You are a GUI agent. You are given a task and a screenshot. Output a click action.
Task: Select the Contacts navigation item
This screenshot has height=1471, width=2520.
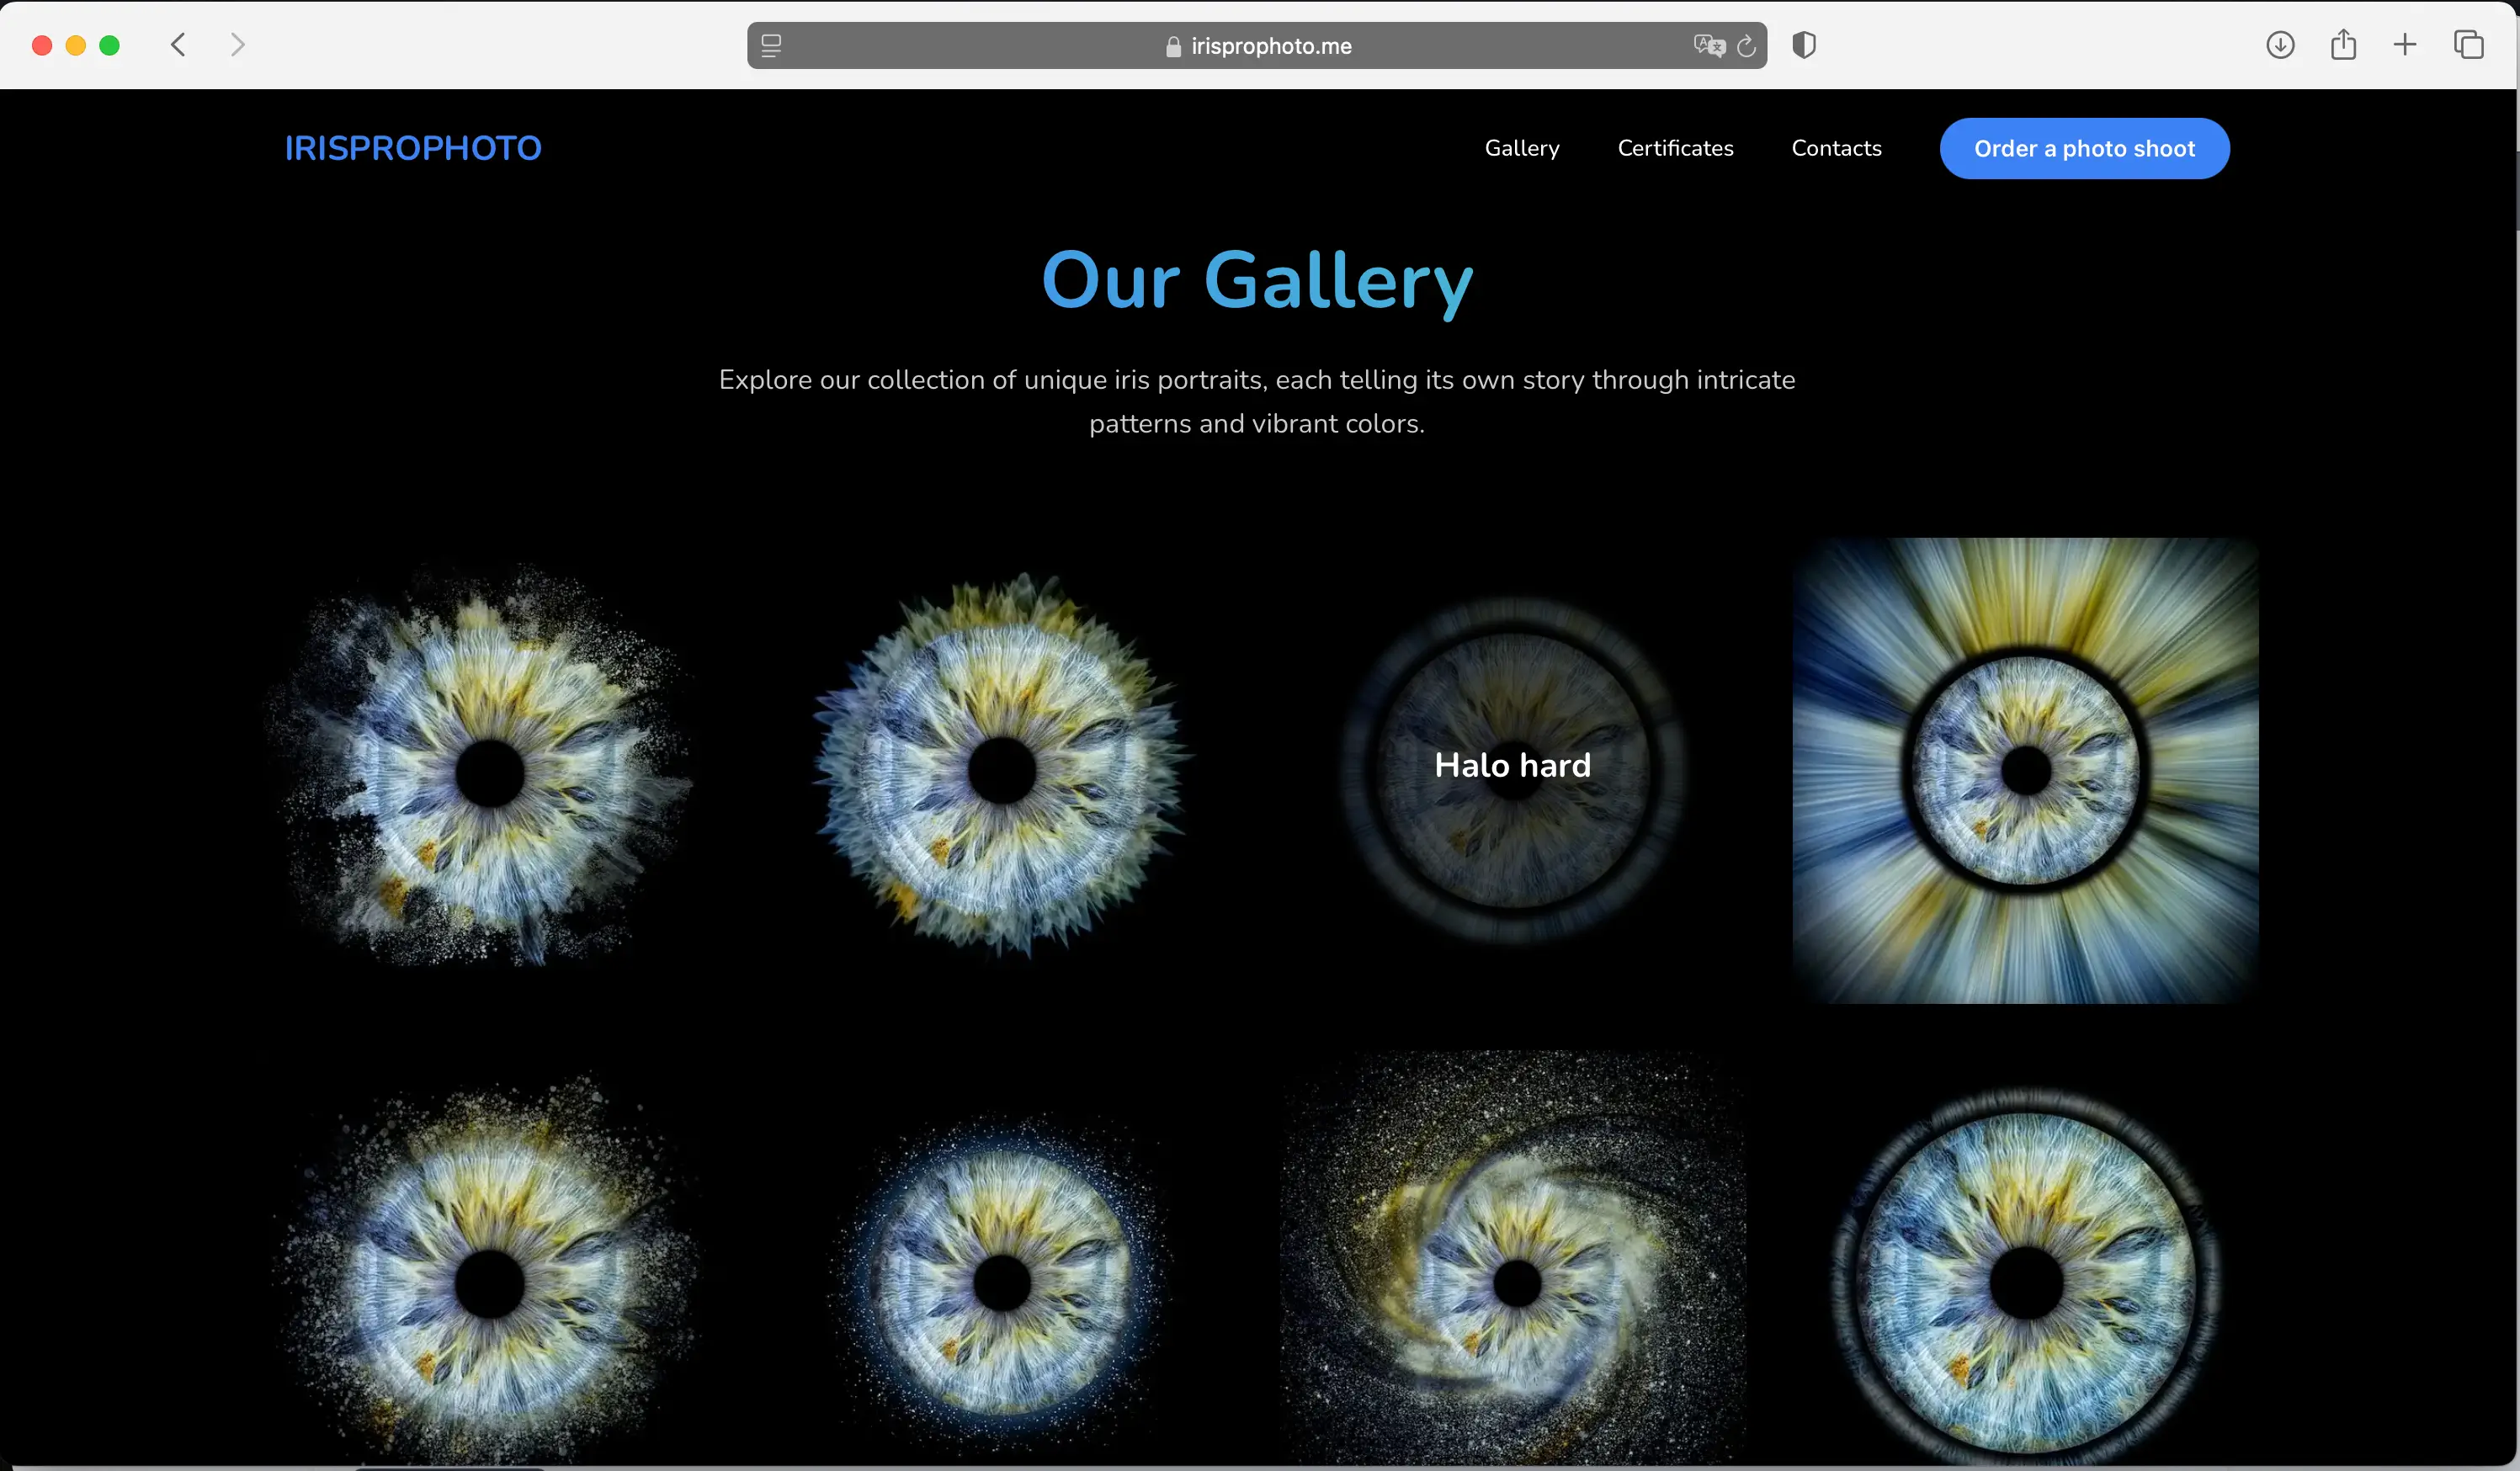1836,148
